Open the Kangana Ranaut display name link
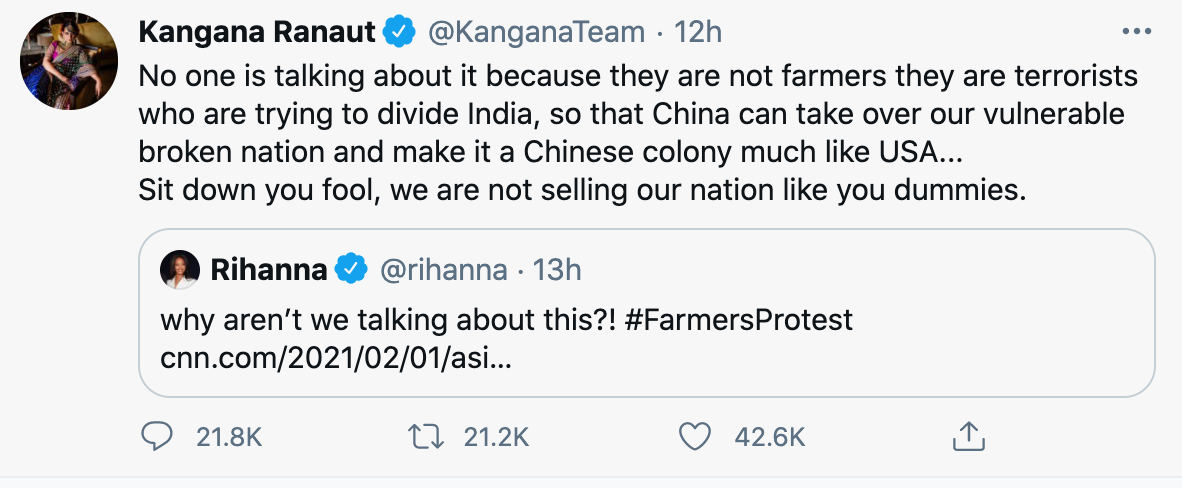The height and width of the screenshot is (488, 1182). click(255, 32)
